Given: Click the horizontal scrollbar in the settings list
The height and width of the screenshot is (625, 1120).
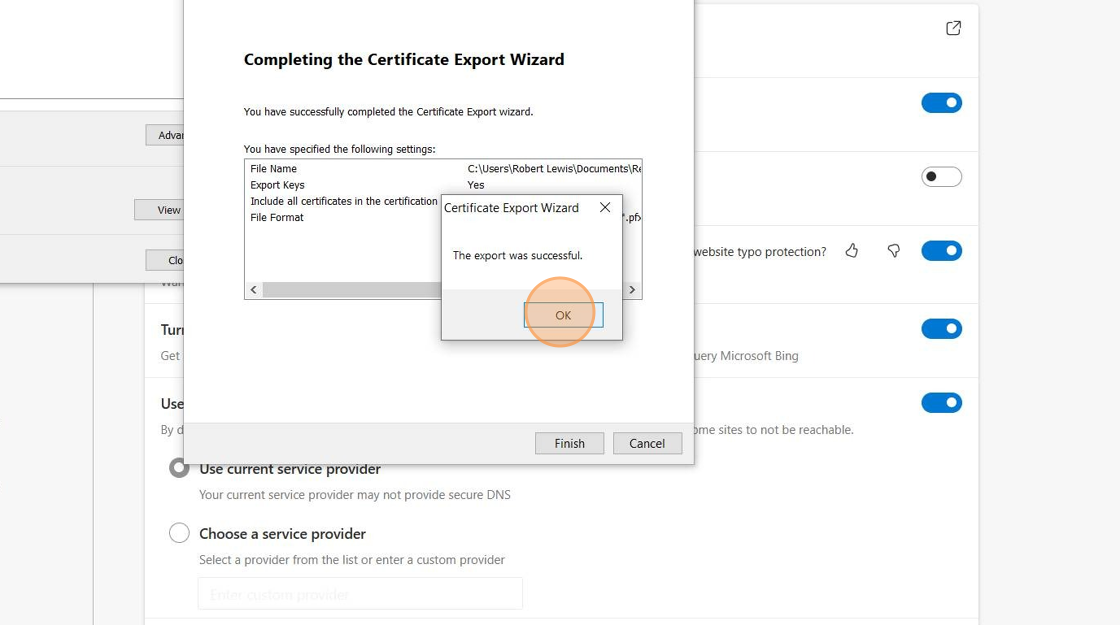Looking at the screenshot, I should coord(350,290).
